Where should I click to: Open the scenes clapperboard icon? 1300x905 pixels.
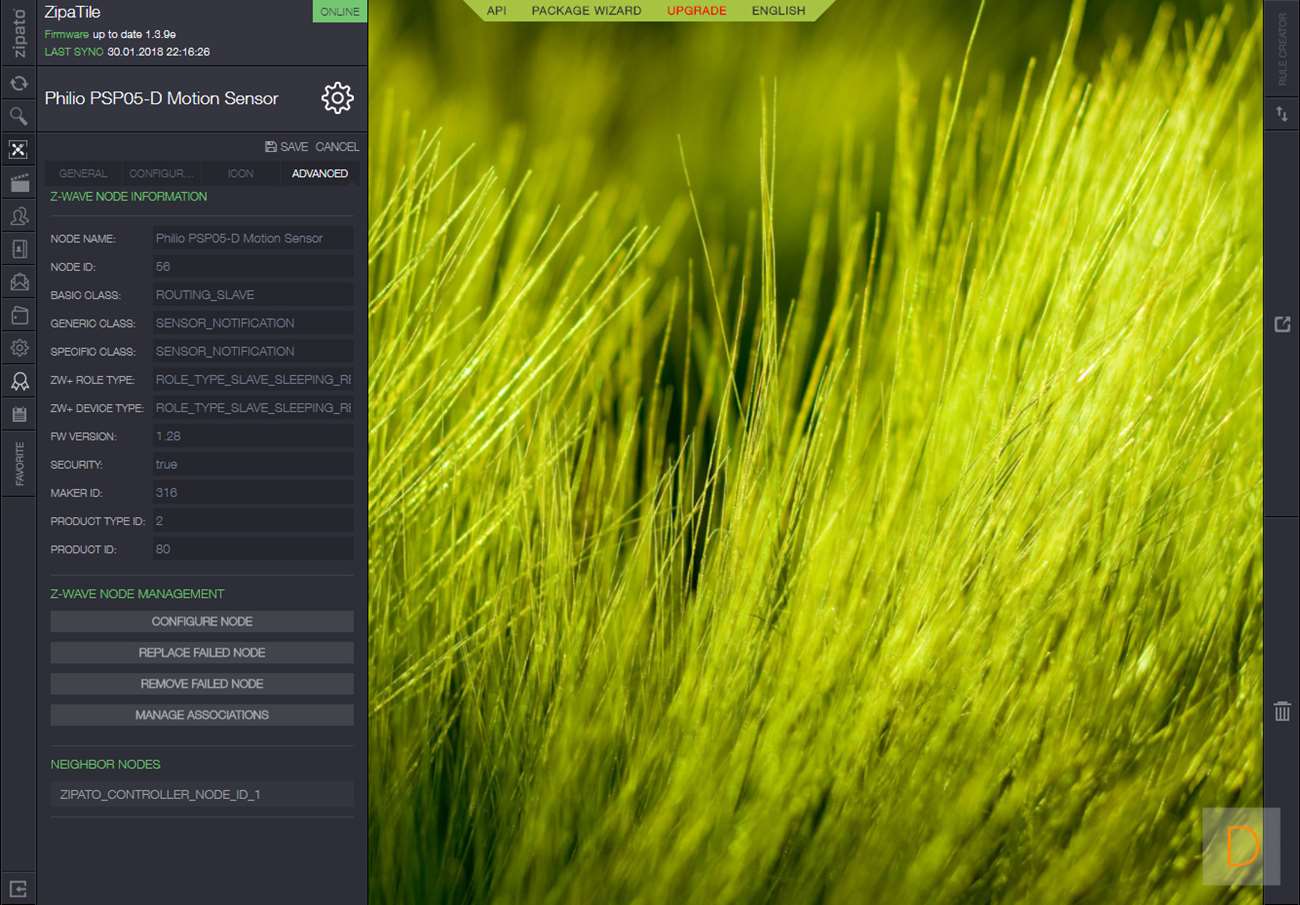point(18,183)
